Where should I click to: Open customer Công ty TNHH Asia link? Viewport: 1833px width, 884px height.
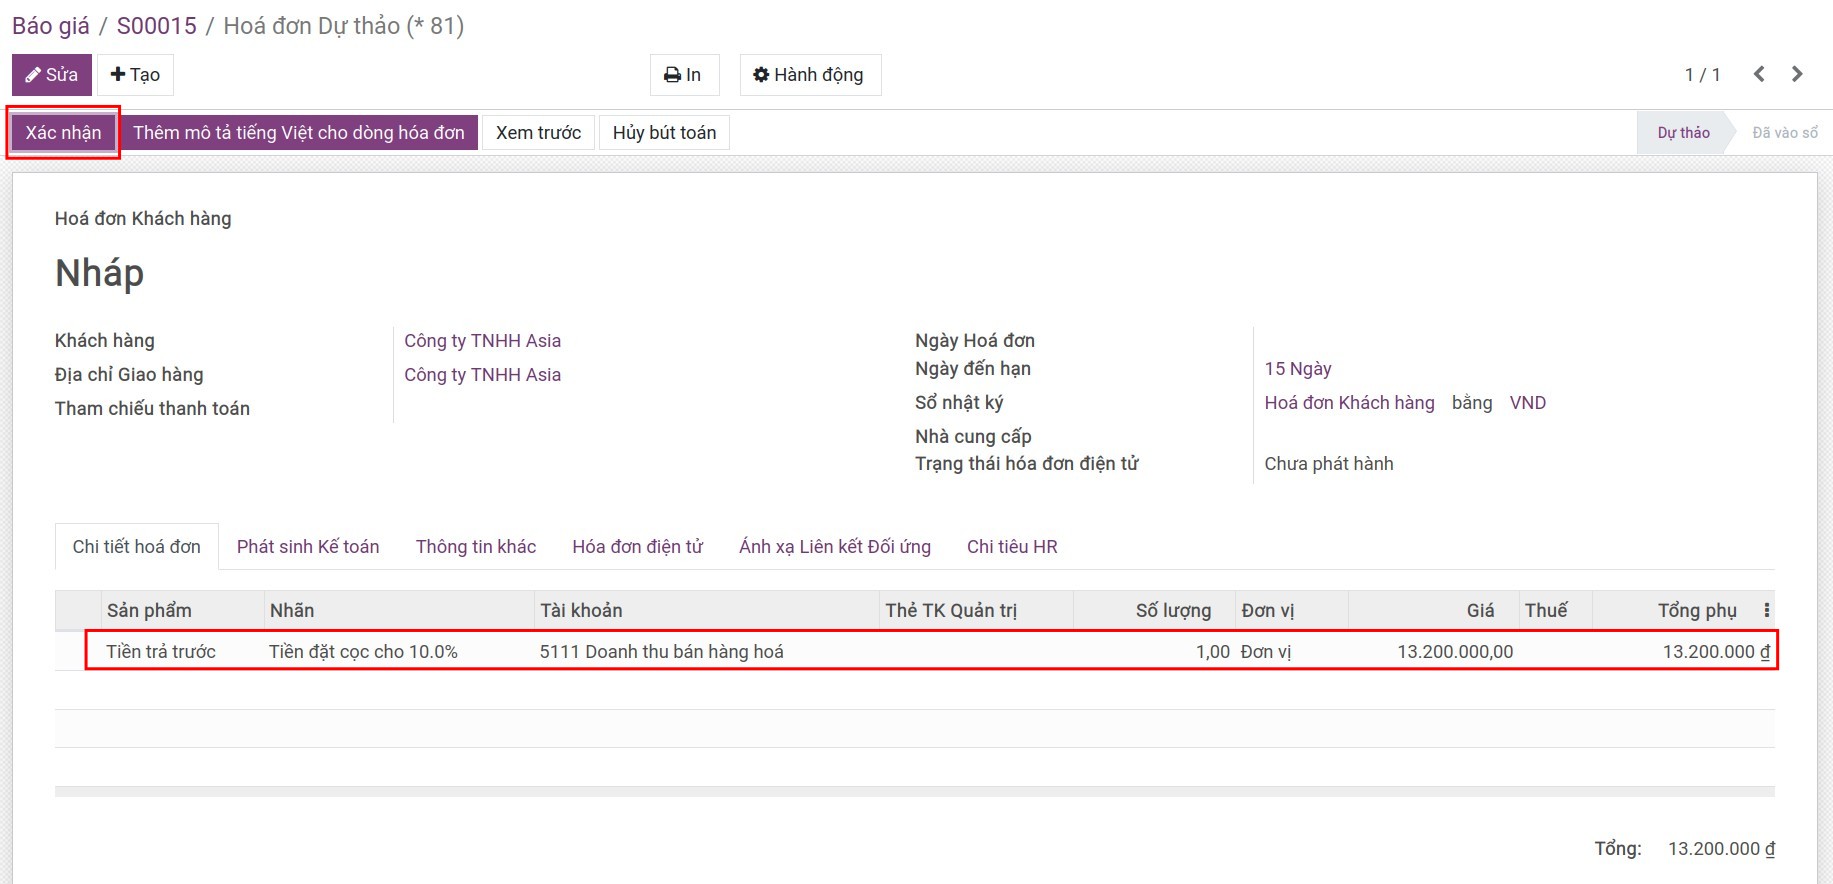point(483,341)
